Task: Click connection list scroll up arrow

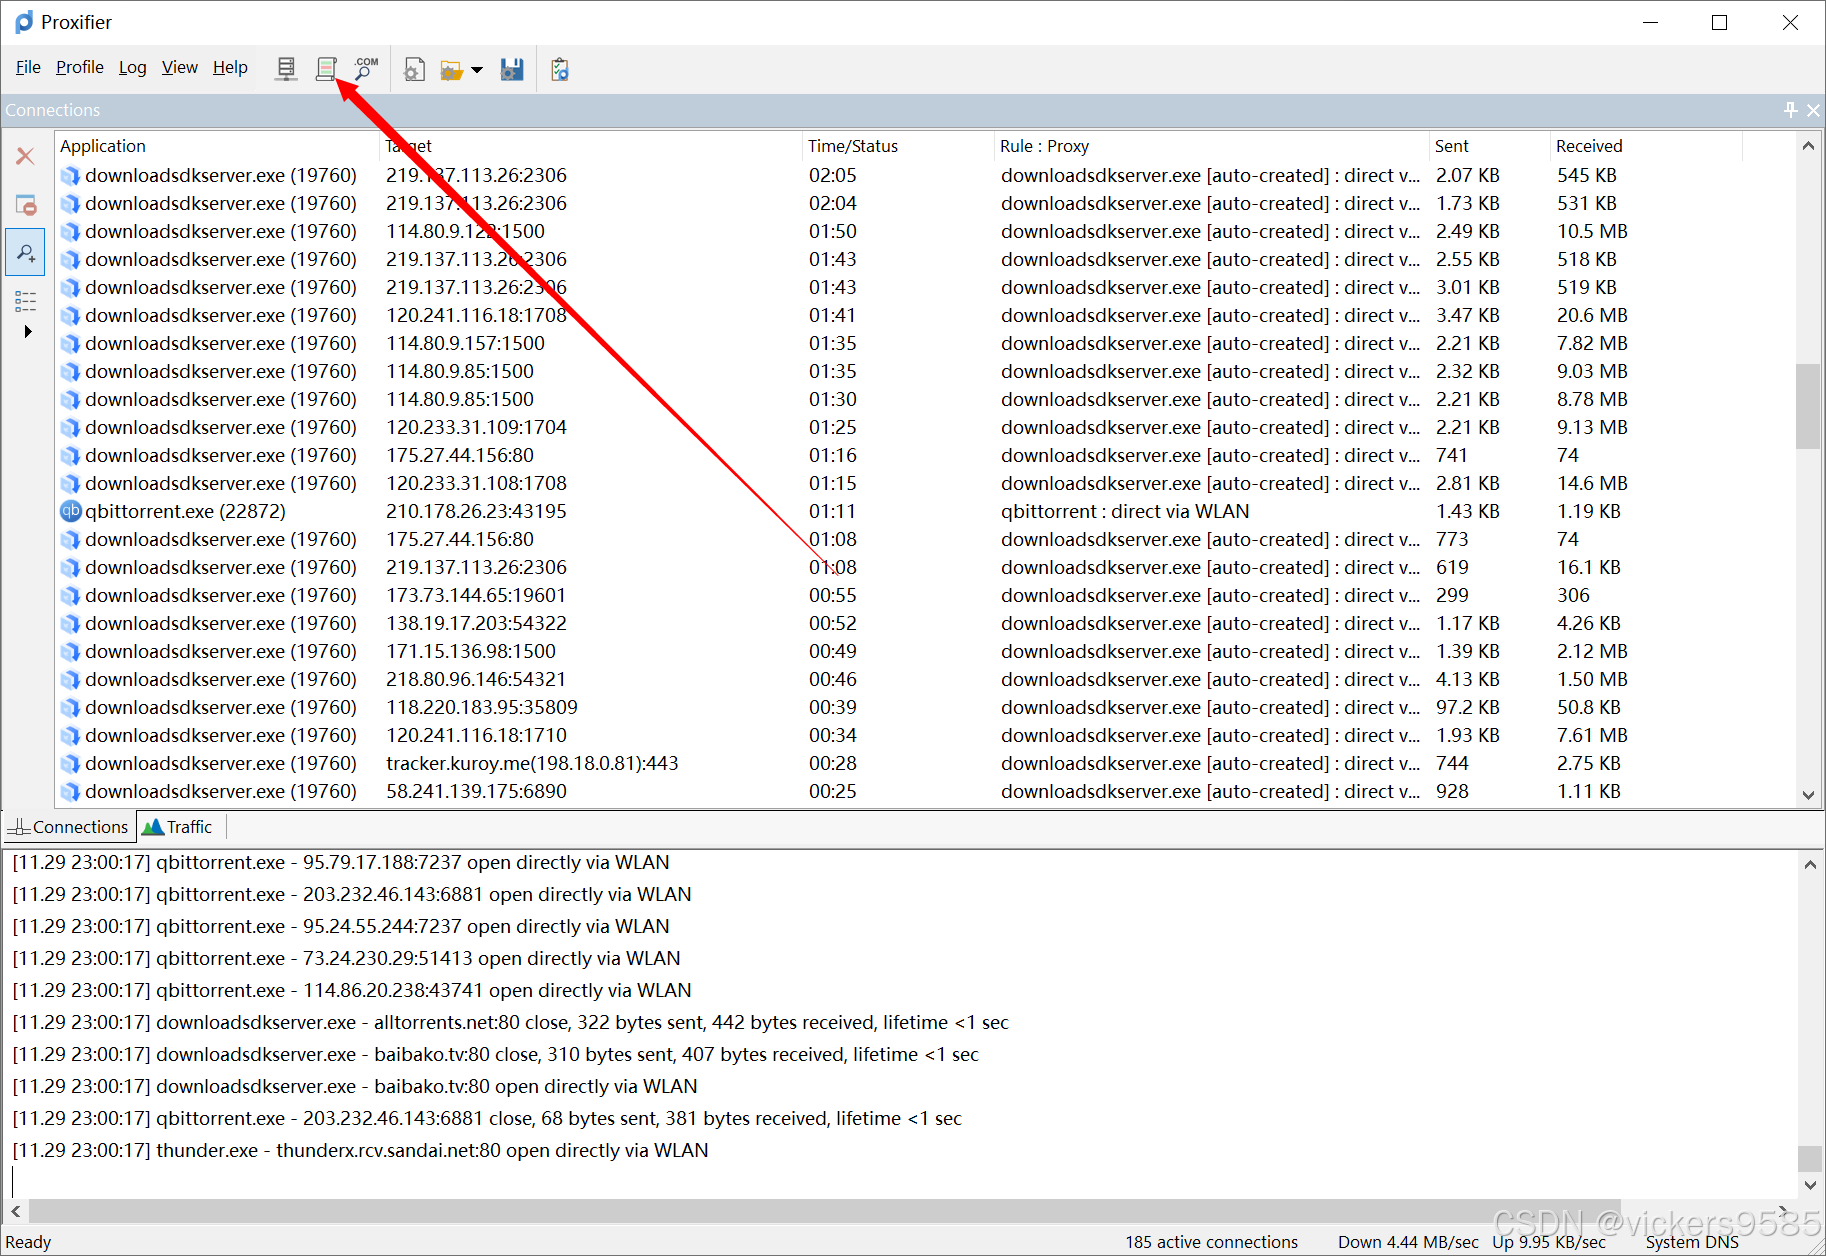Action: (1808, 146)
